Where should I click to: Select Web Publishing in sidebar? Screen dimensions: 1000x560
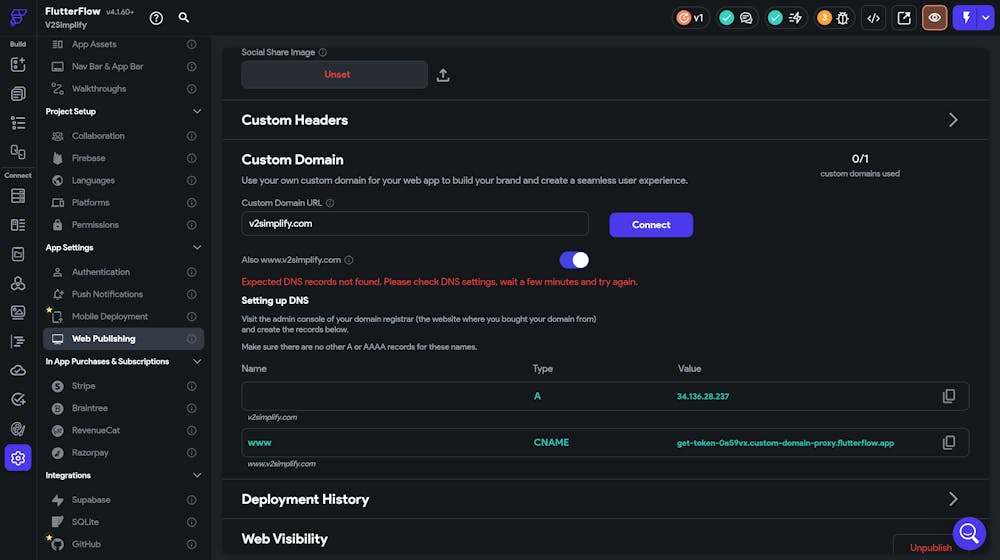(123, 339)
